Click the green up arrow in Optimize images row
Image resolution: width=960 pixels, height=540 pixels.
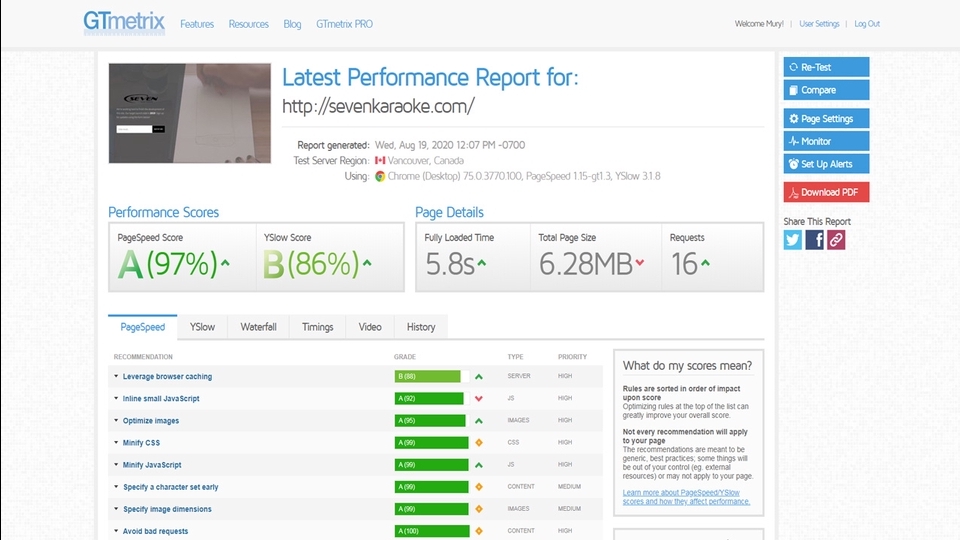[x=479, y=421]
